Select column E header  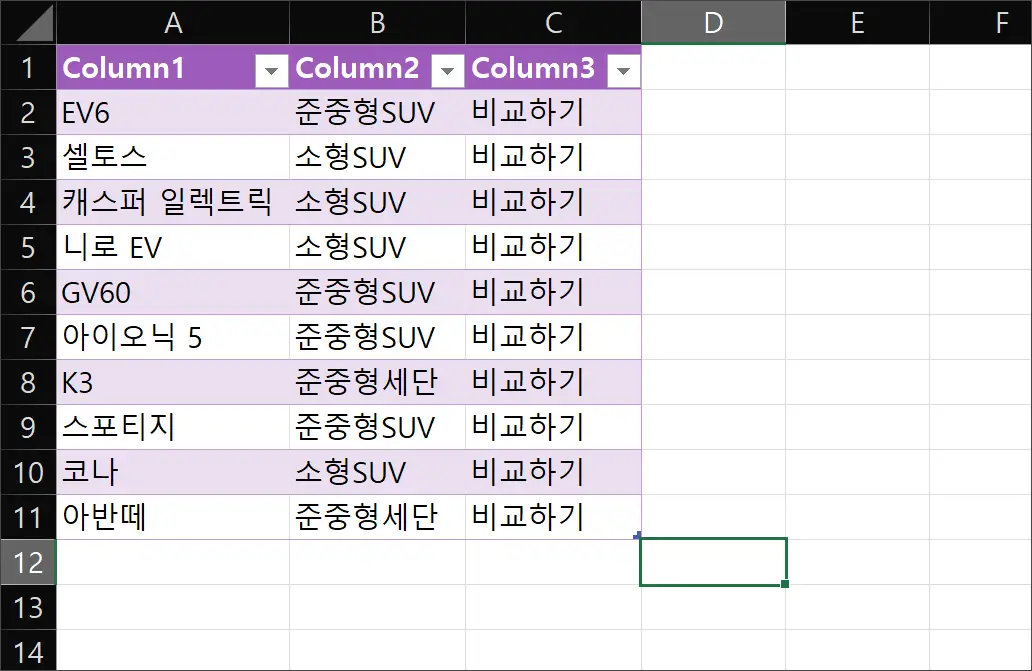857,23
